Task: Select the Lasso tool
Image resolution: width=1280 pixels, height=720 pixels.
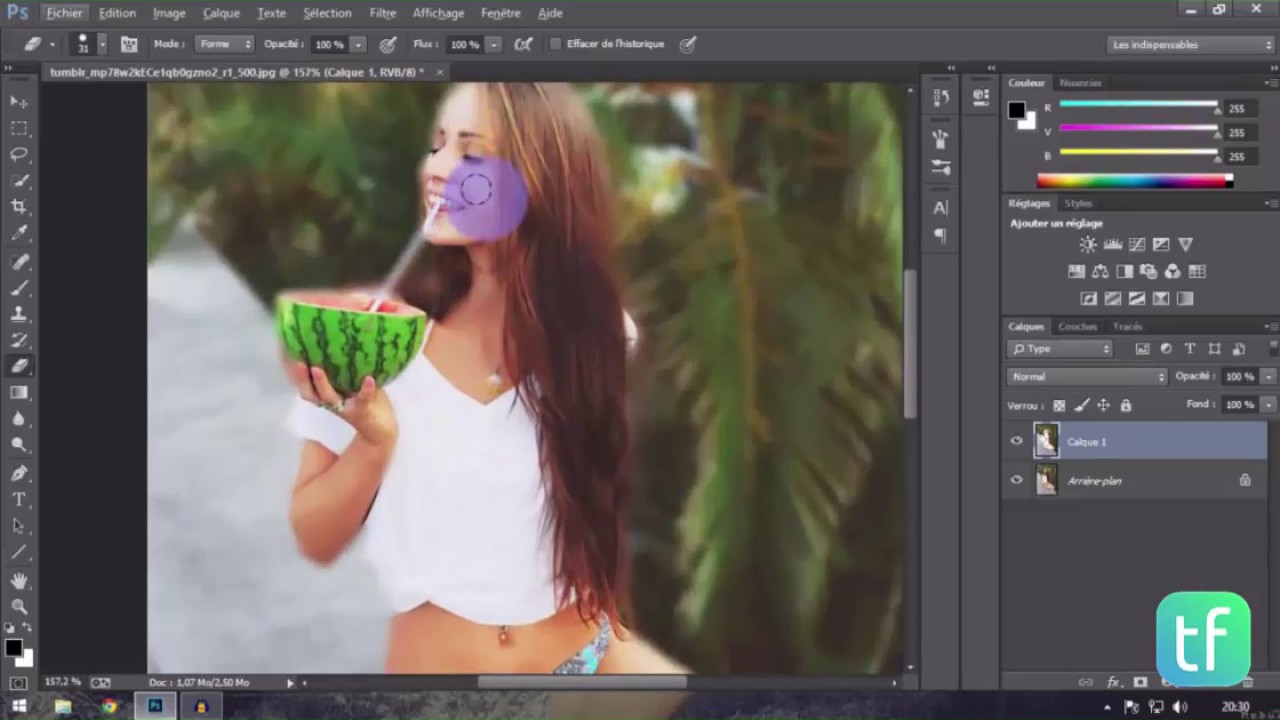Action: click(x=19, y=154)
